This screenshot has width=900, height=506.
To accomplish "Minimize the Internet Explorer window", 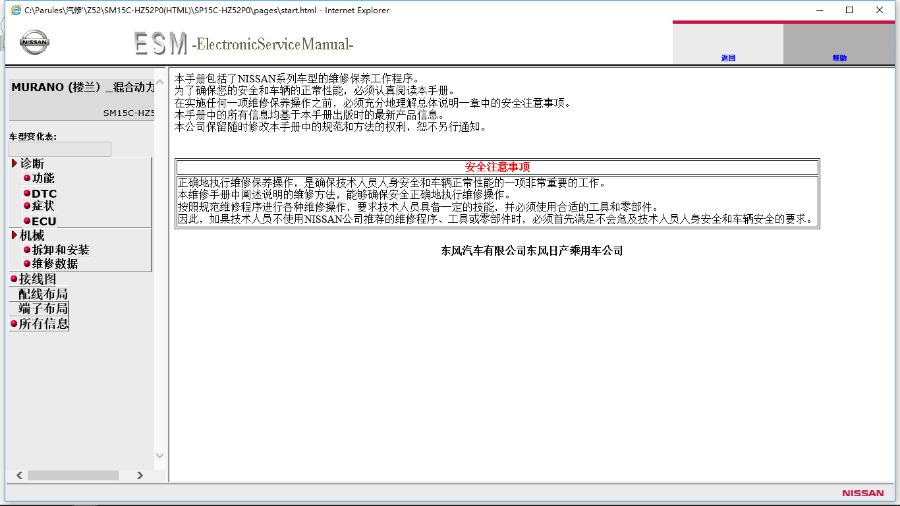I will pyautogui.click(x=820, y=10).
